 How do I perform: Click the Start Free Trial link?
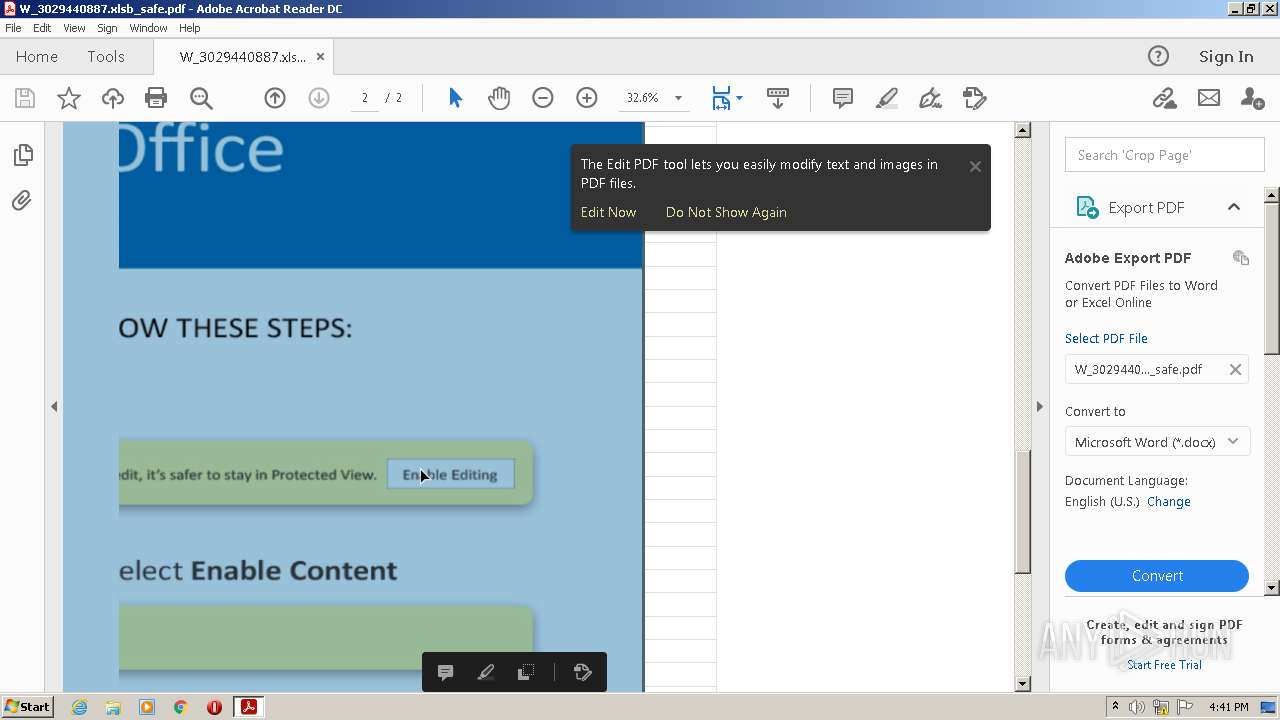click(x=1164, y=665)
